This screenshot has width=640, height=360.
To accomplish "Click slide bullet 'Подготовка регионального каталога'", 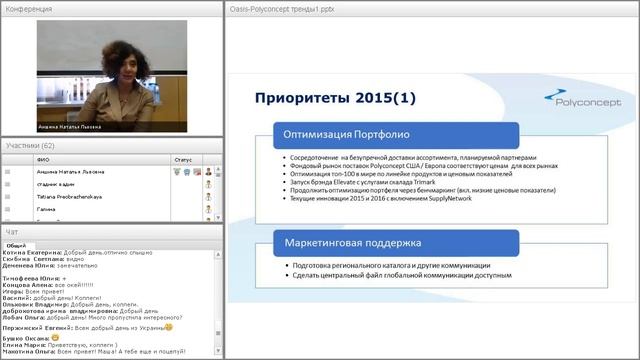I will coord(391,265).
